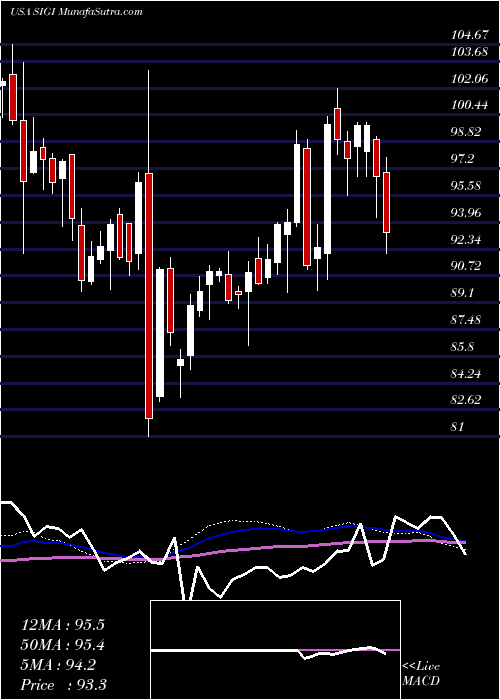Select the 81 price axis label

pyautogui.click(x=458, y=426)
